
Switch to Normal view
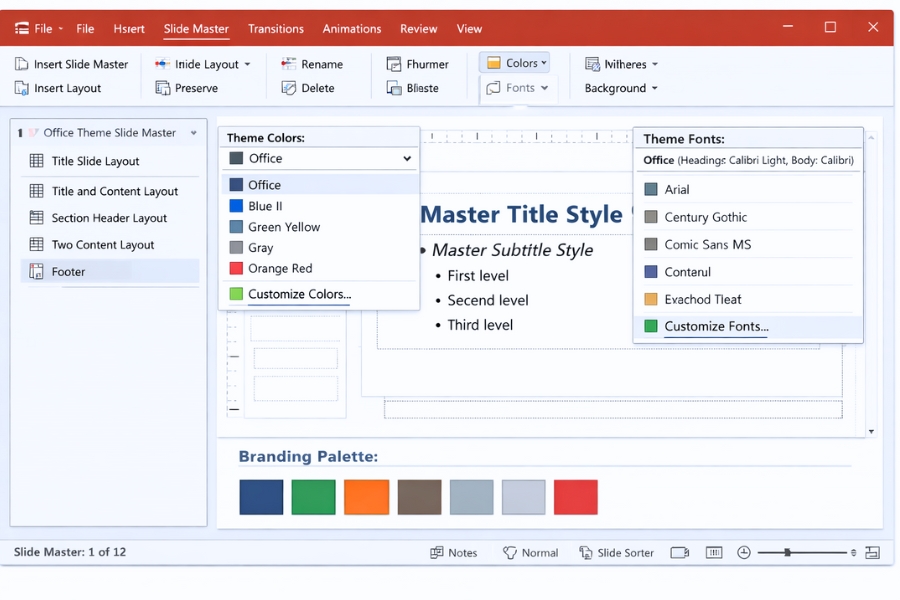(x=530, y=552)
